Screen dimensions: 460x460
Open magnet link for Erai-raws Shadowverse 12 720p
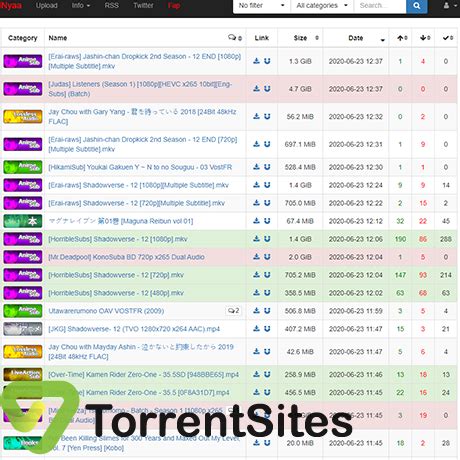267,203
